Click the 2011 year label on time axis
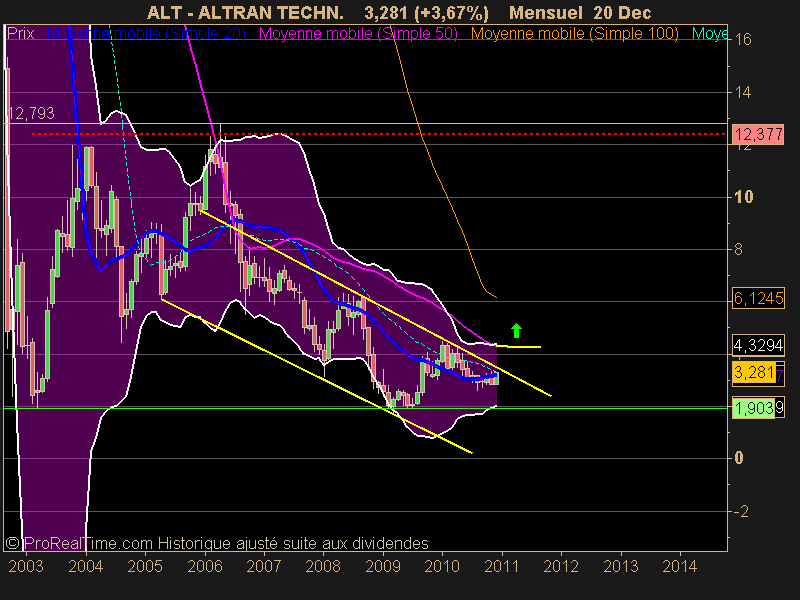This screenshot has height=600, width=800. click(502, 566)
